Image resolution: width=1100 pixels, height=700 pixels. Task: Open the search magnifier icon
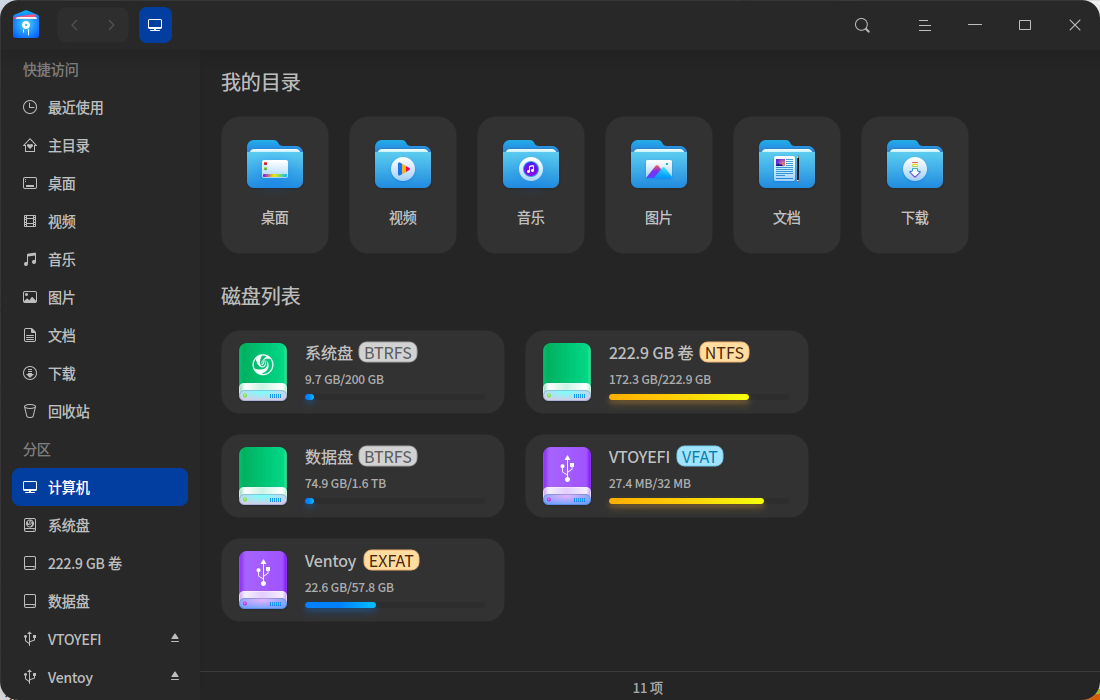[862, 25]
